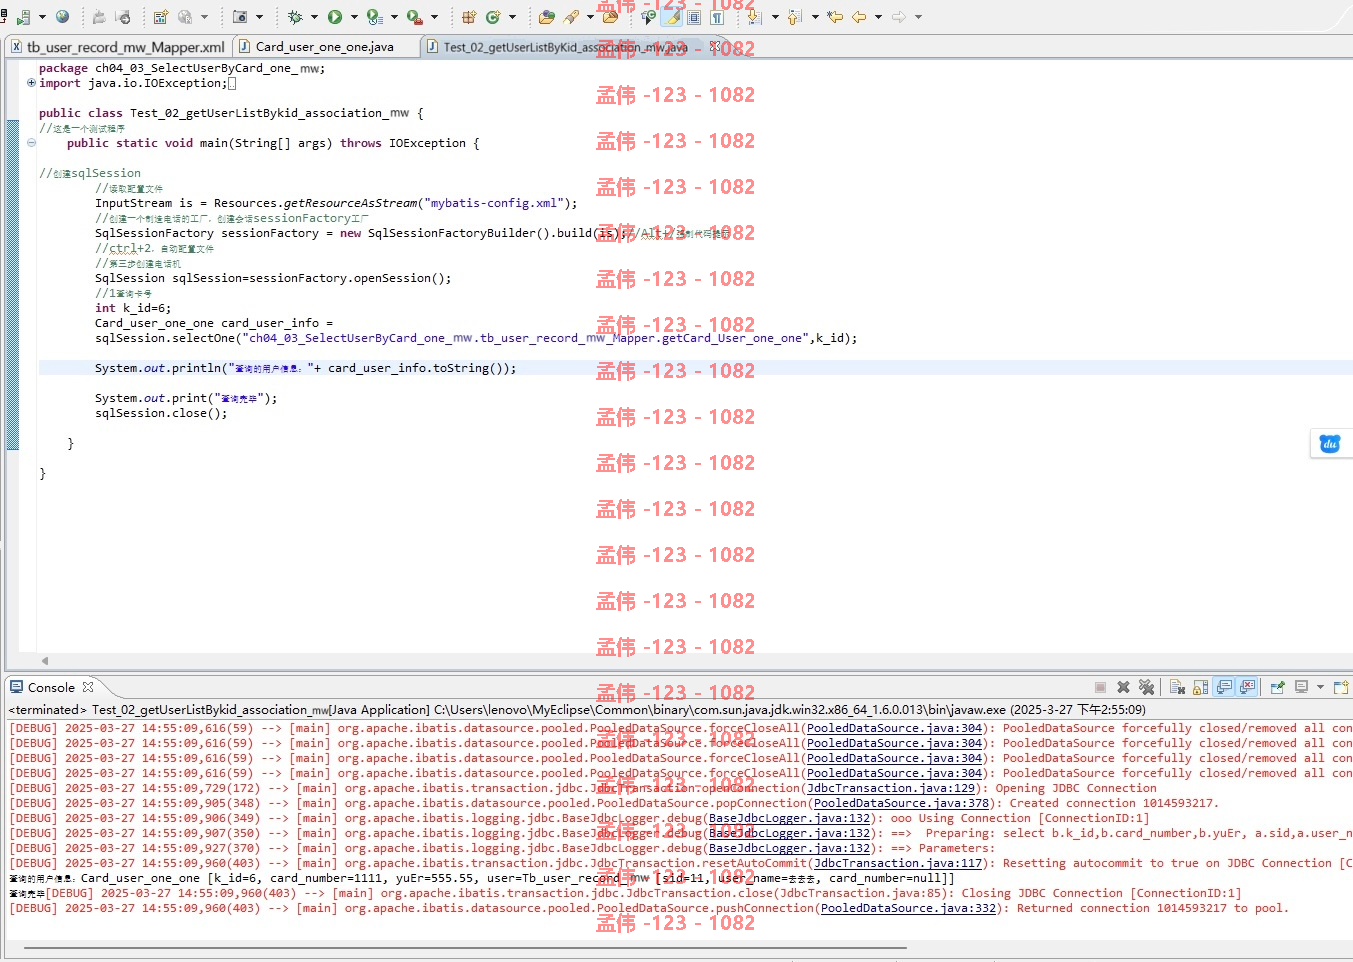Select the Console view tab
Viewport: 1353px width, 962px height.
click(51, 687)
